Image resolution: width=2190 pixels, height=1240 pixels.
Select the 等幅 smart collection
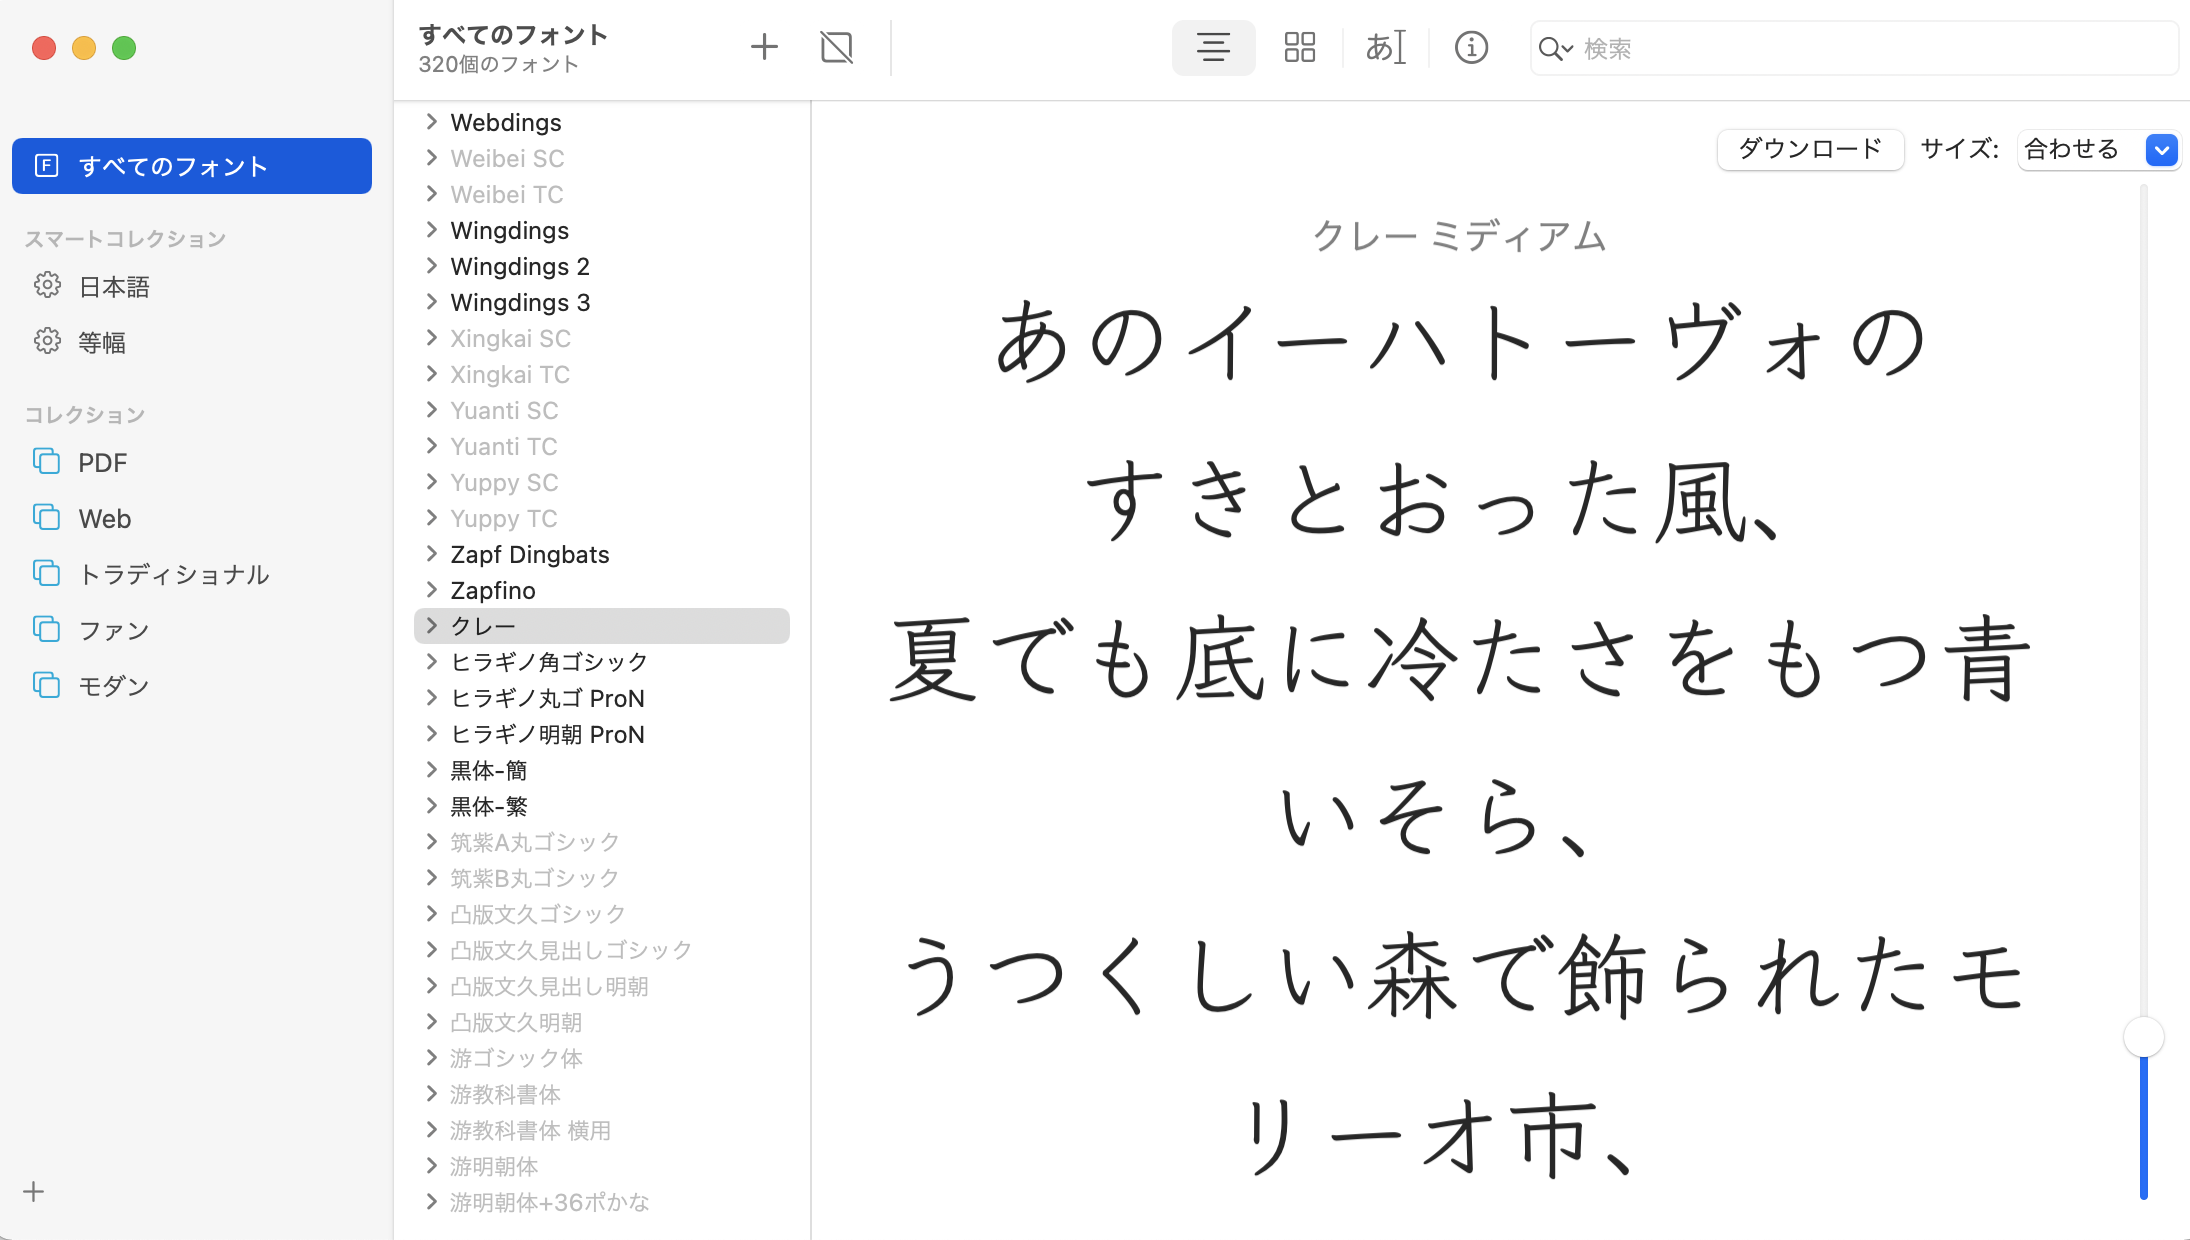pyautogui.click(x=102, y=342)
